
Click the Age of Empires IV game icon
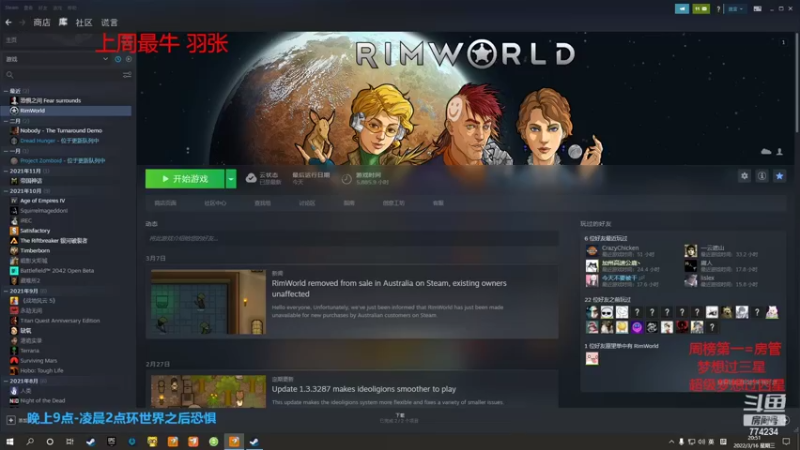coord(14,201)
